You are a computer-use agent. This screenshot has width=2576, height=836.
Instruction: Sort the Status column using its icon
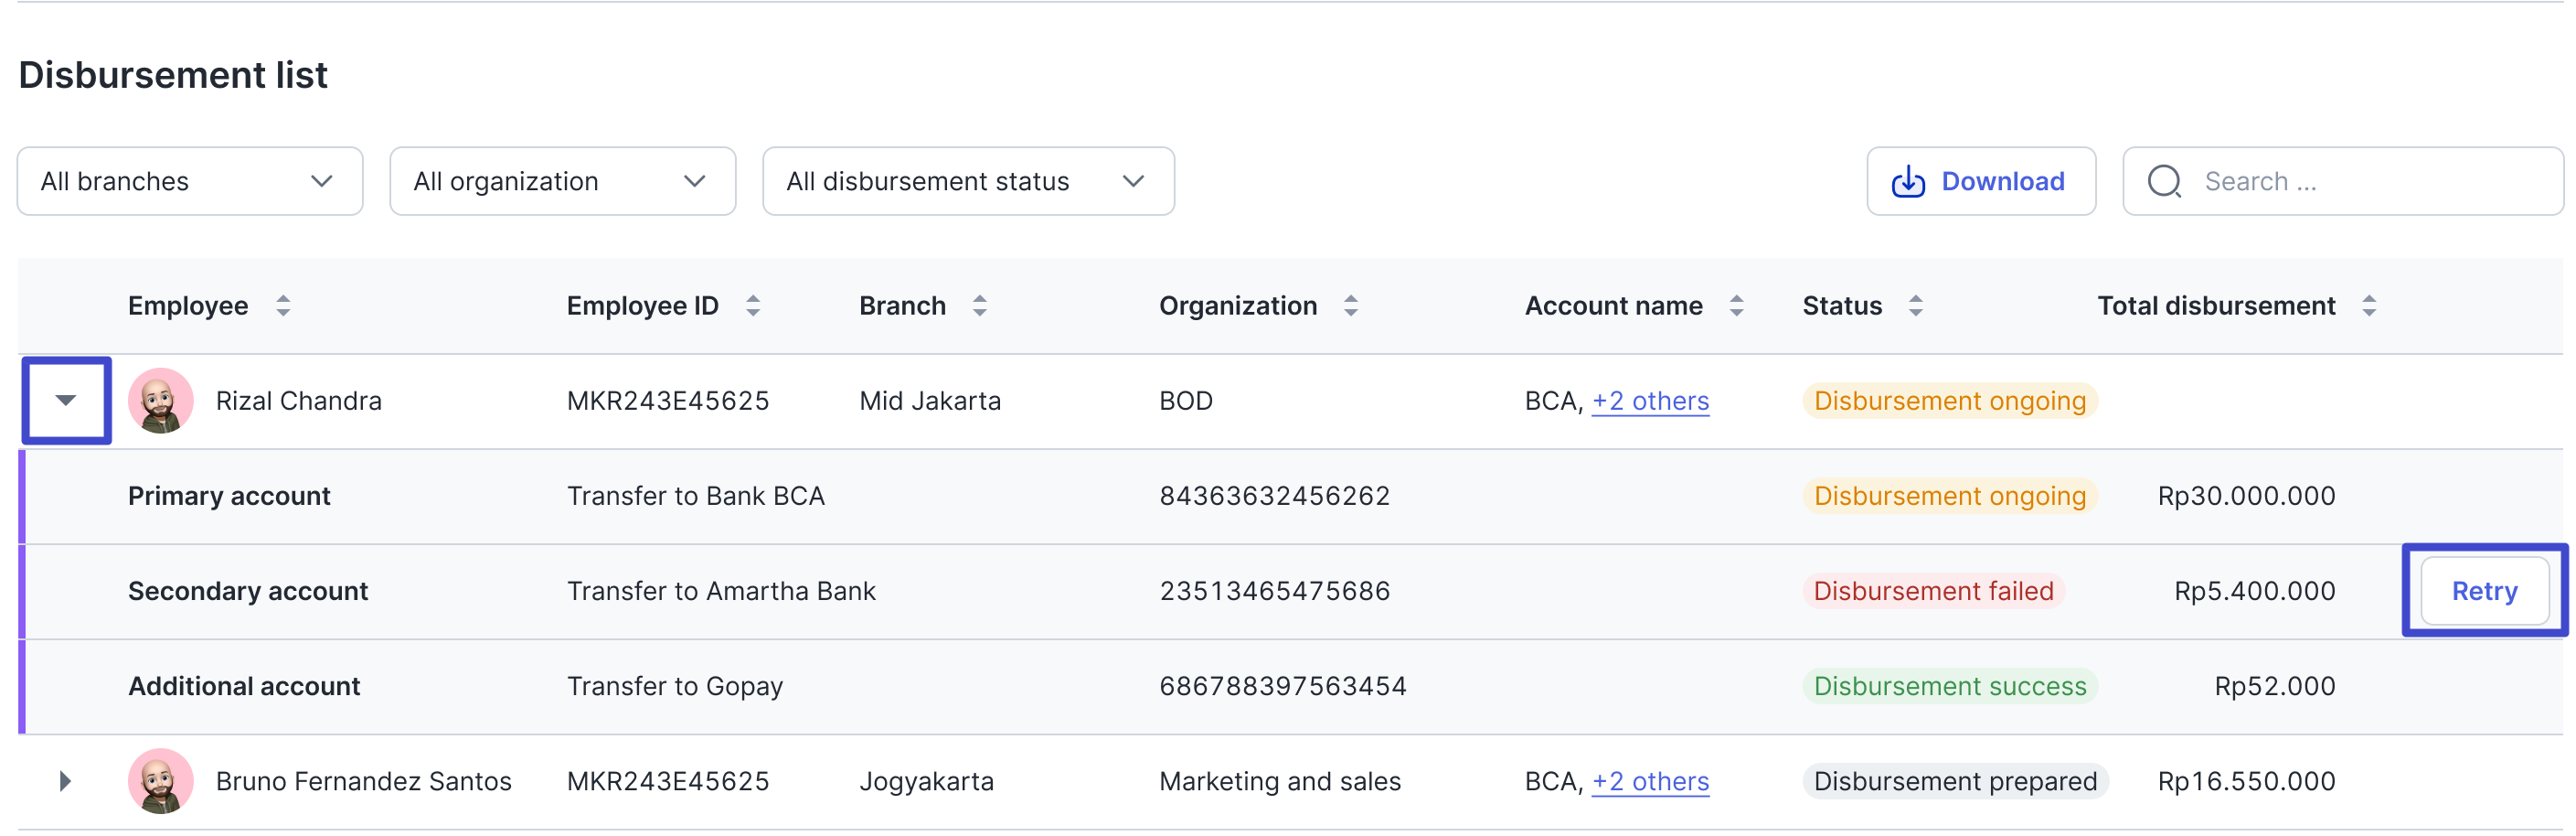coord(1915,306)
